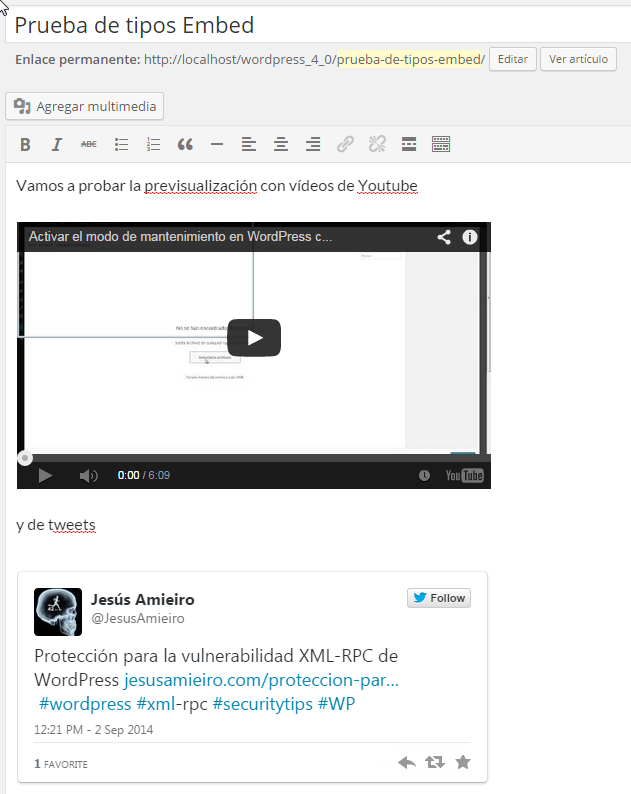
Task: Click the text y de tweets
Action: click(56, 525)
